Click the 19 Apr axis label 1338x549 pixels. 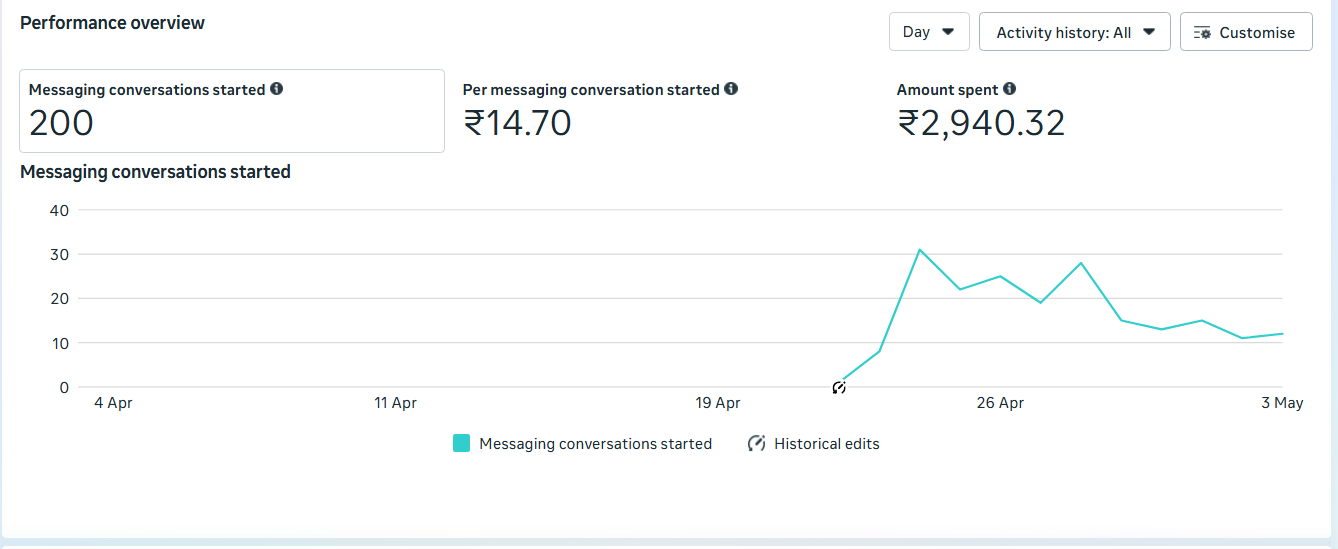coord(718,403)
